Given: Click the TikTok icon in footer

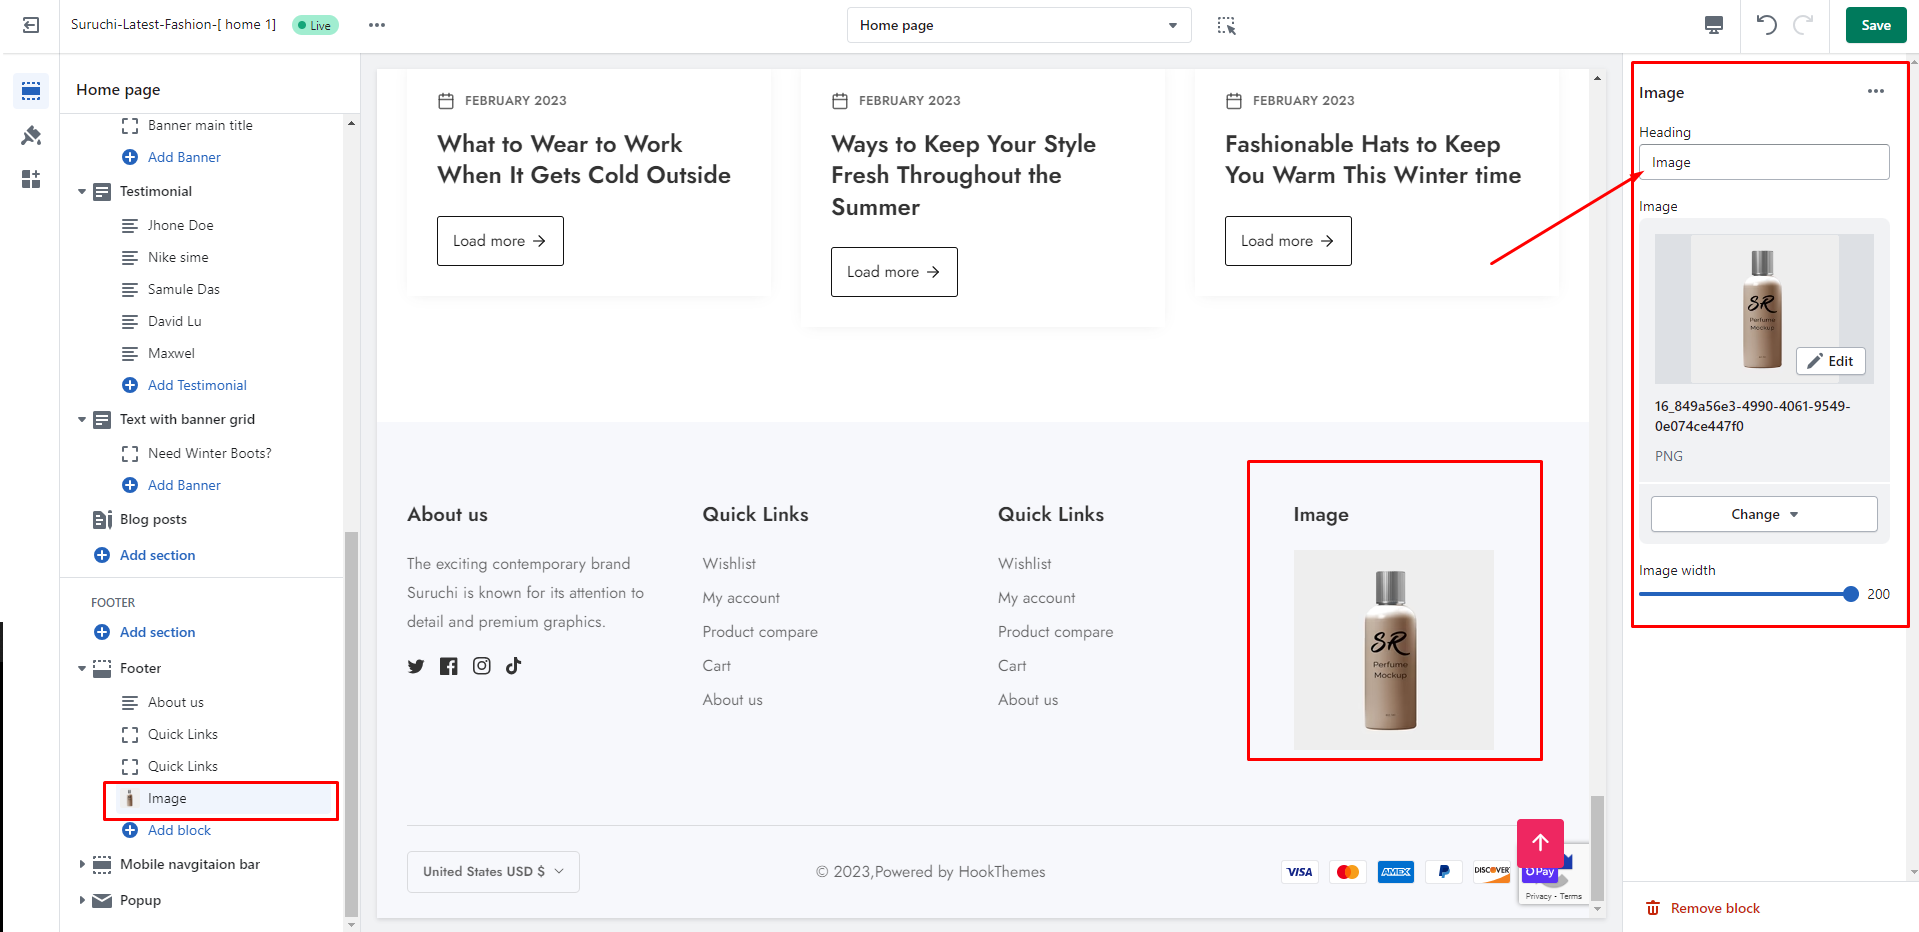Looking at the screenshot, I should click(514, 666).
